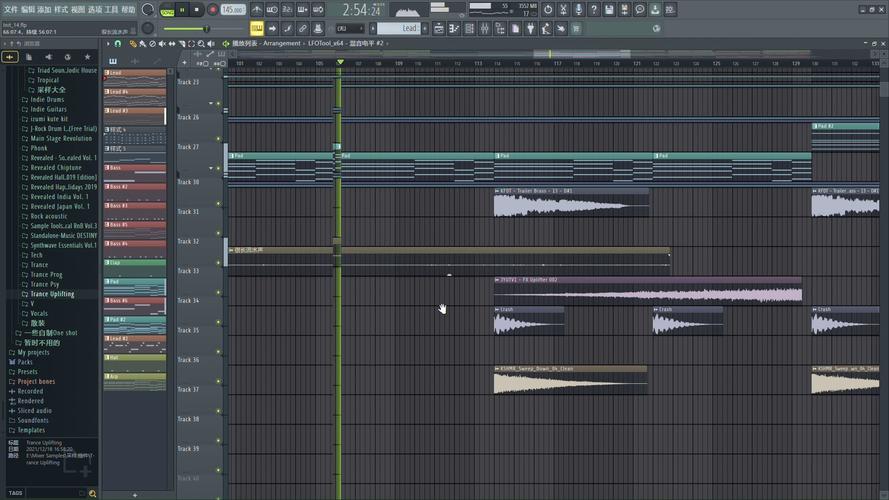This screenshot has width=889, height=500.
Task: Open the 帮助 (Help) menu
Action: click(x=128, y=10)
